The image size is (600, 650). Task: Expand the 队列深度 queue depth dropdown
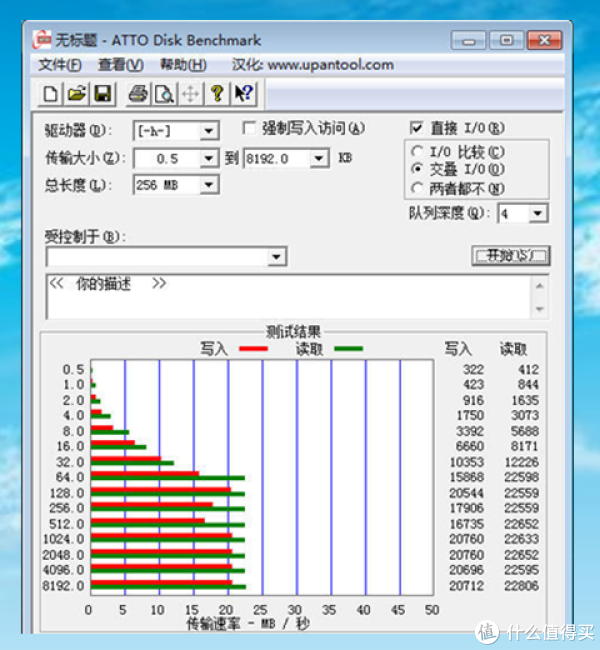(x=538, y=213)
